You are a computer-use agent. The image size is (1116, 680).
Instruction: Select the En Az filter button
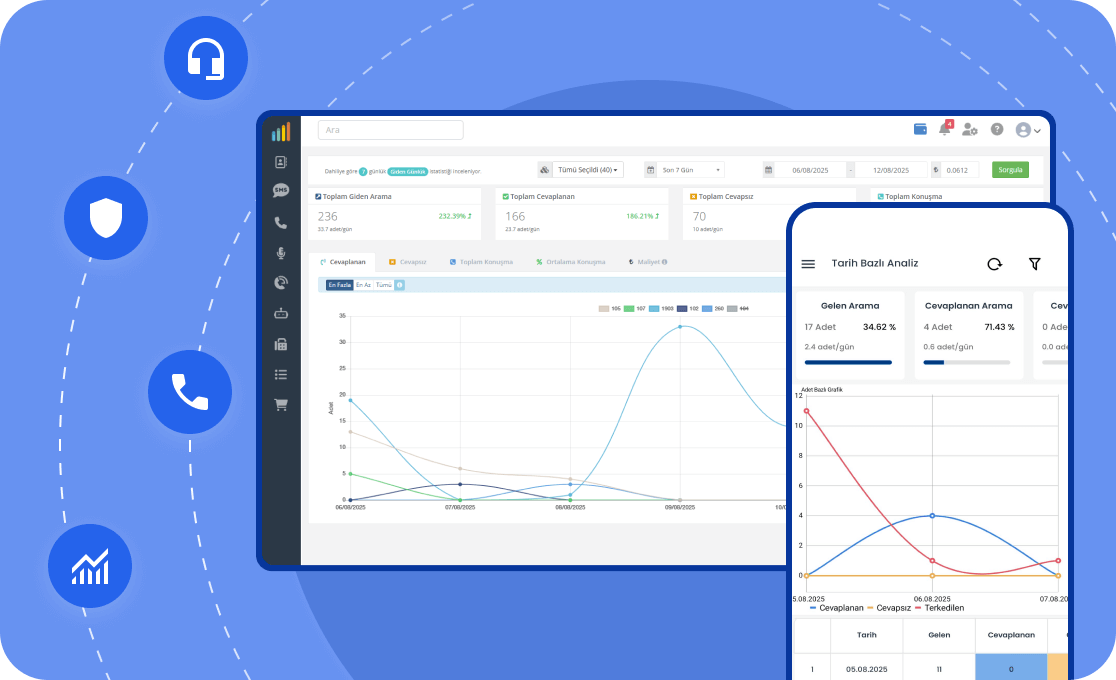[x=363, y=285]
